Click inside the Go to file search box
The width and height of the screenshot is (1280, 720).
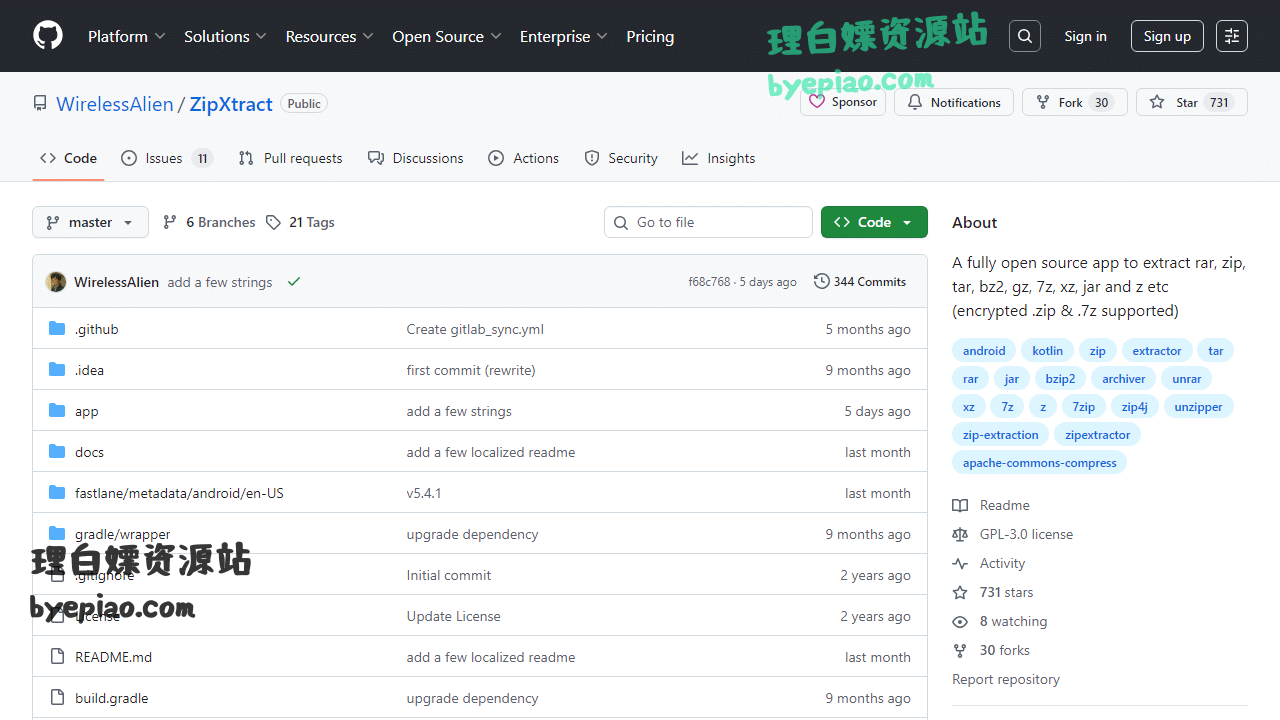tap(708, 221)
